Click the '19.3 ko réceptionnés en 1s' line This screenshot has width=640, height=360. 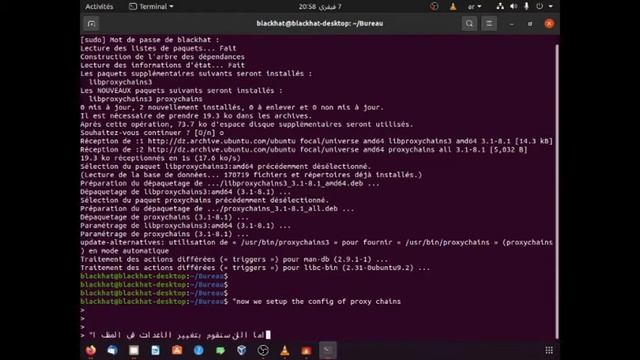160,158
